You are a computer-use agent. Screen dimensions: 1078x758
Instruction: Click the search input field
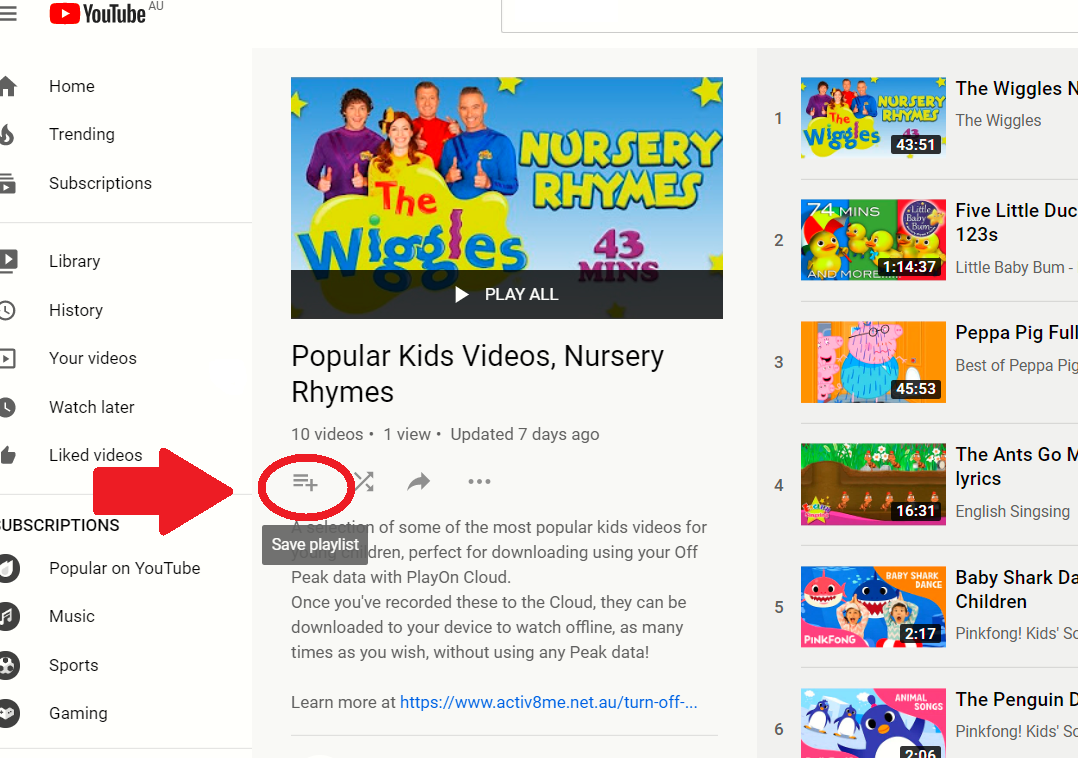pos(789,15)
